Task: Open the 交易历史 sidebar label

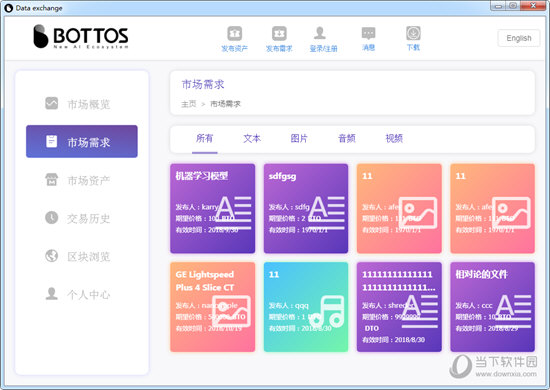Action: 89,218
